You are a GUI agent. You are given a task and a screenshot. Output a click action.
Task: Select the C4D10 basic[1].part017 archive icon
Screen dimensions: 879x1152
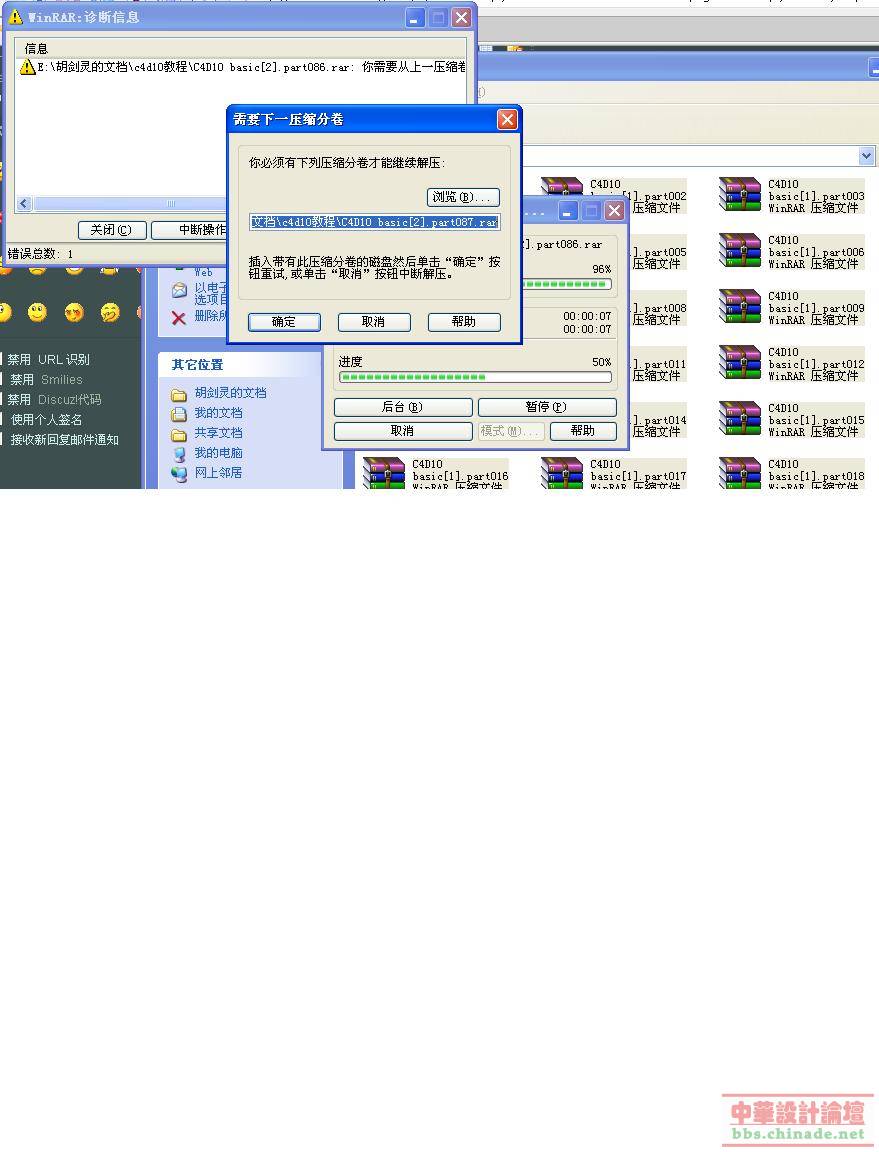[x=562, y=472]
